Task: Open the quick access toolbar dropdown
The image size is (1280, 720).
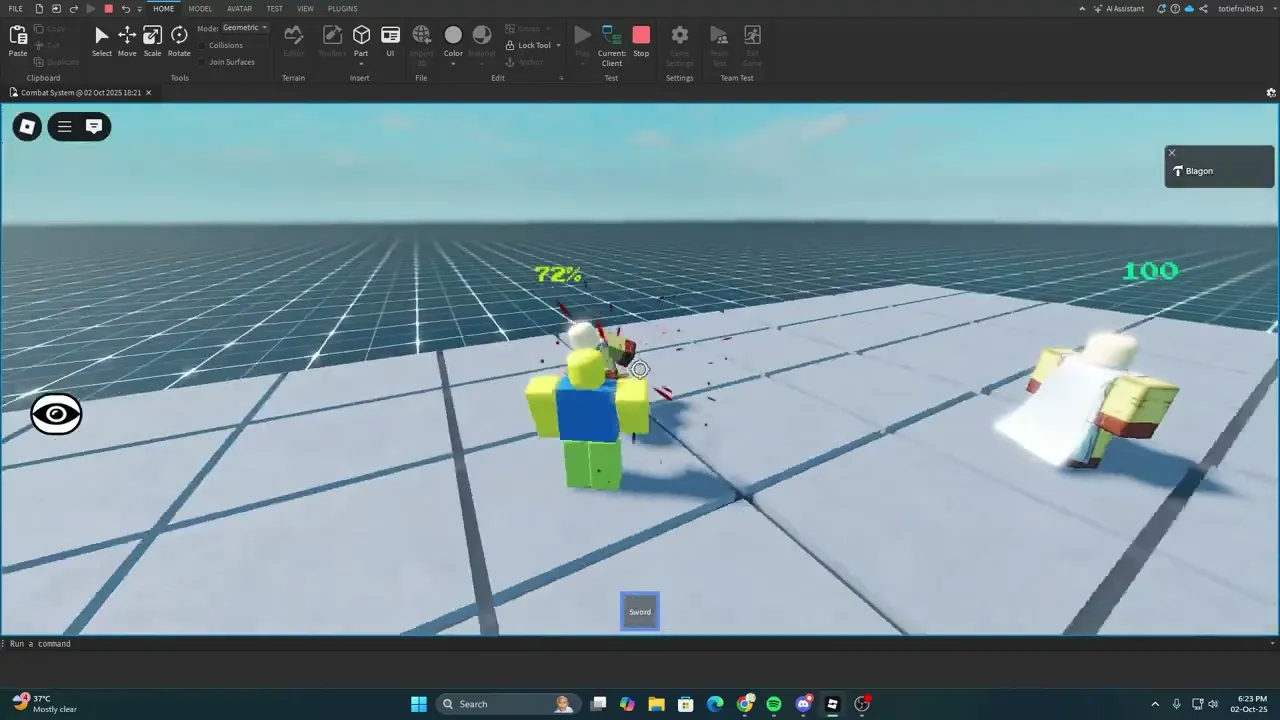Action: coord(139,9)
